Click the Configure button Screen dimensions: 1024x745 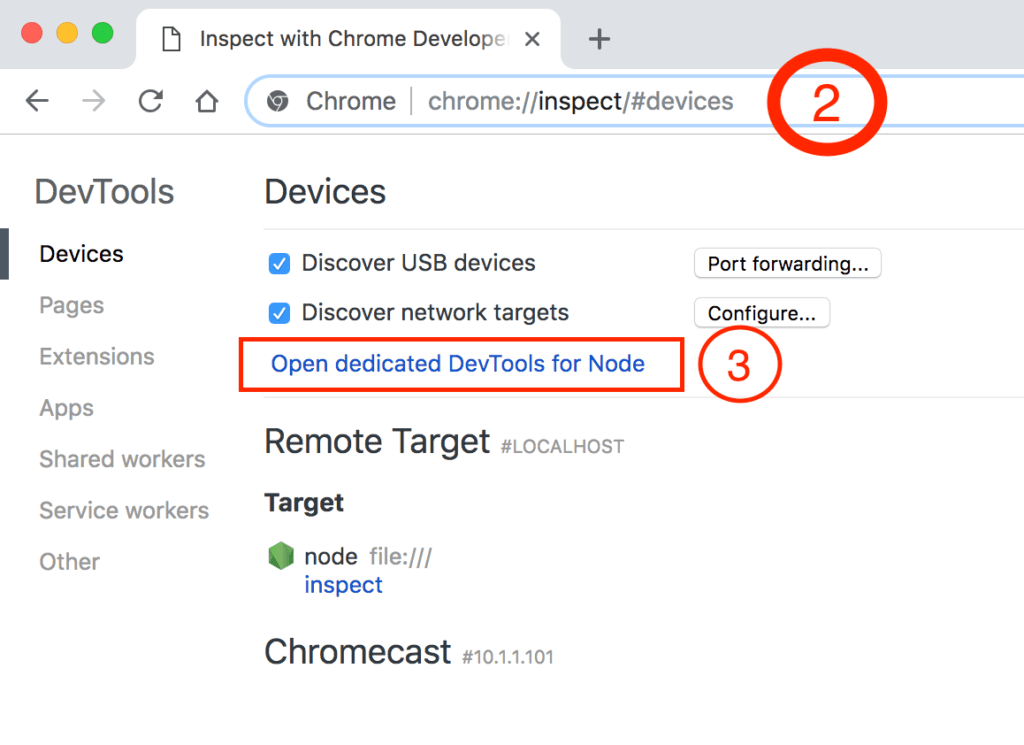[x=761, y=313]
